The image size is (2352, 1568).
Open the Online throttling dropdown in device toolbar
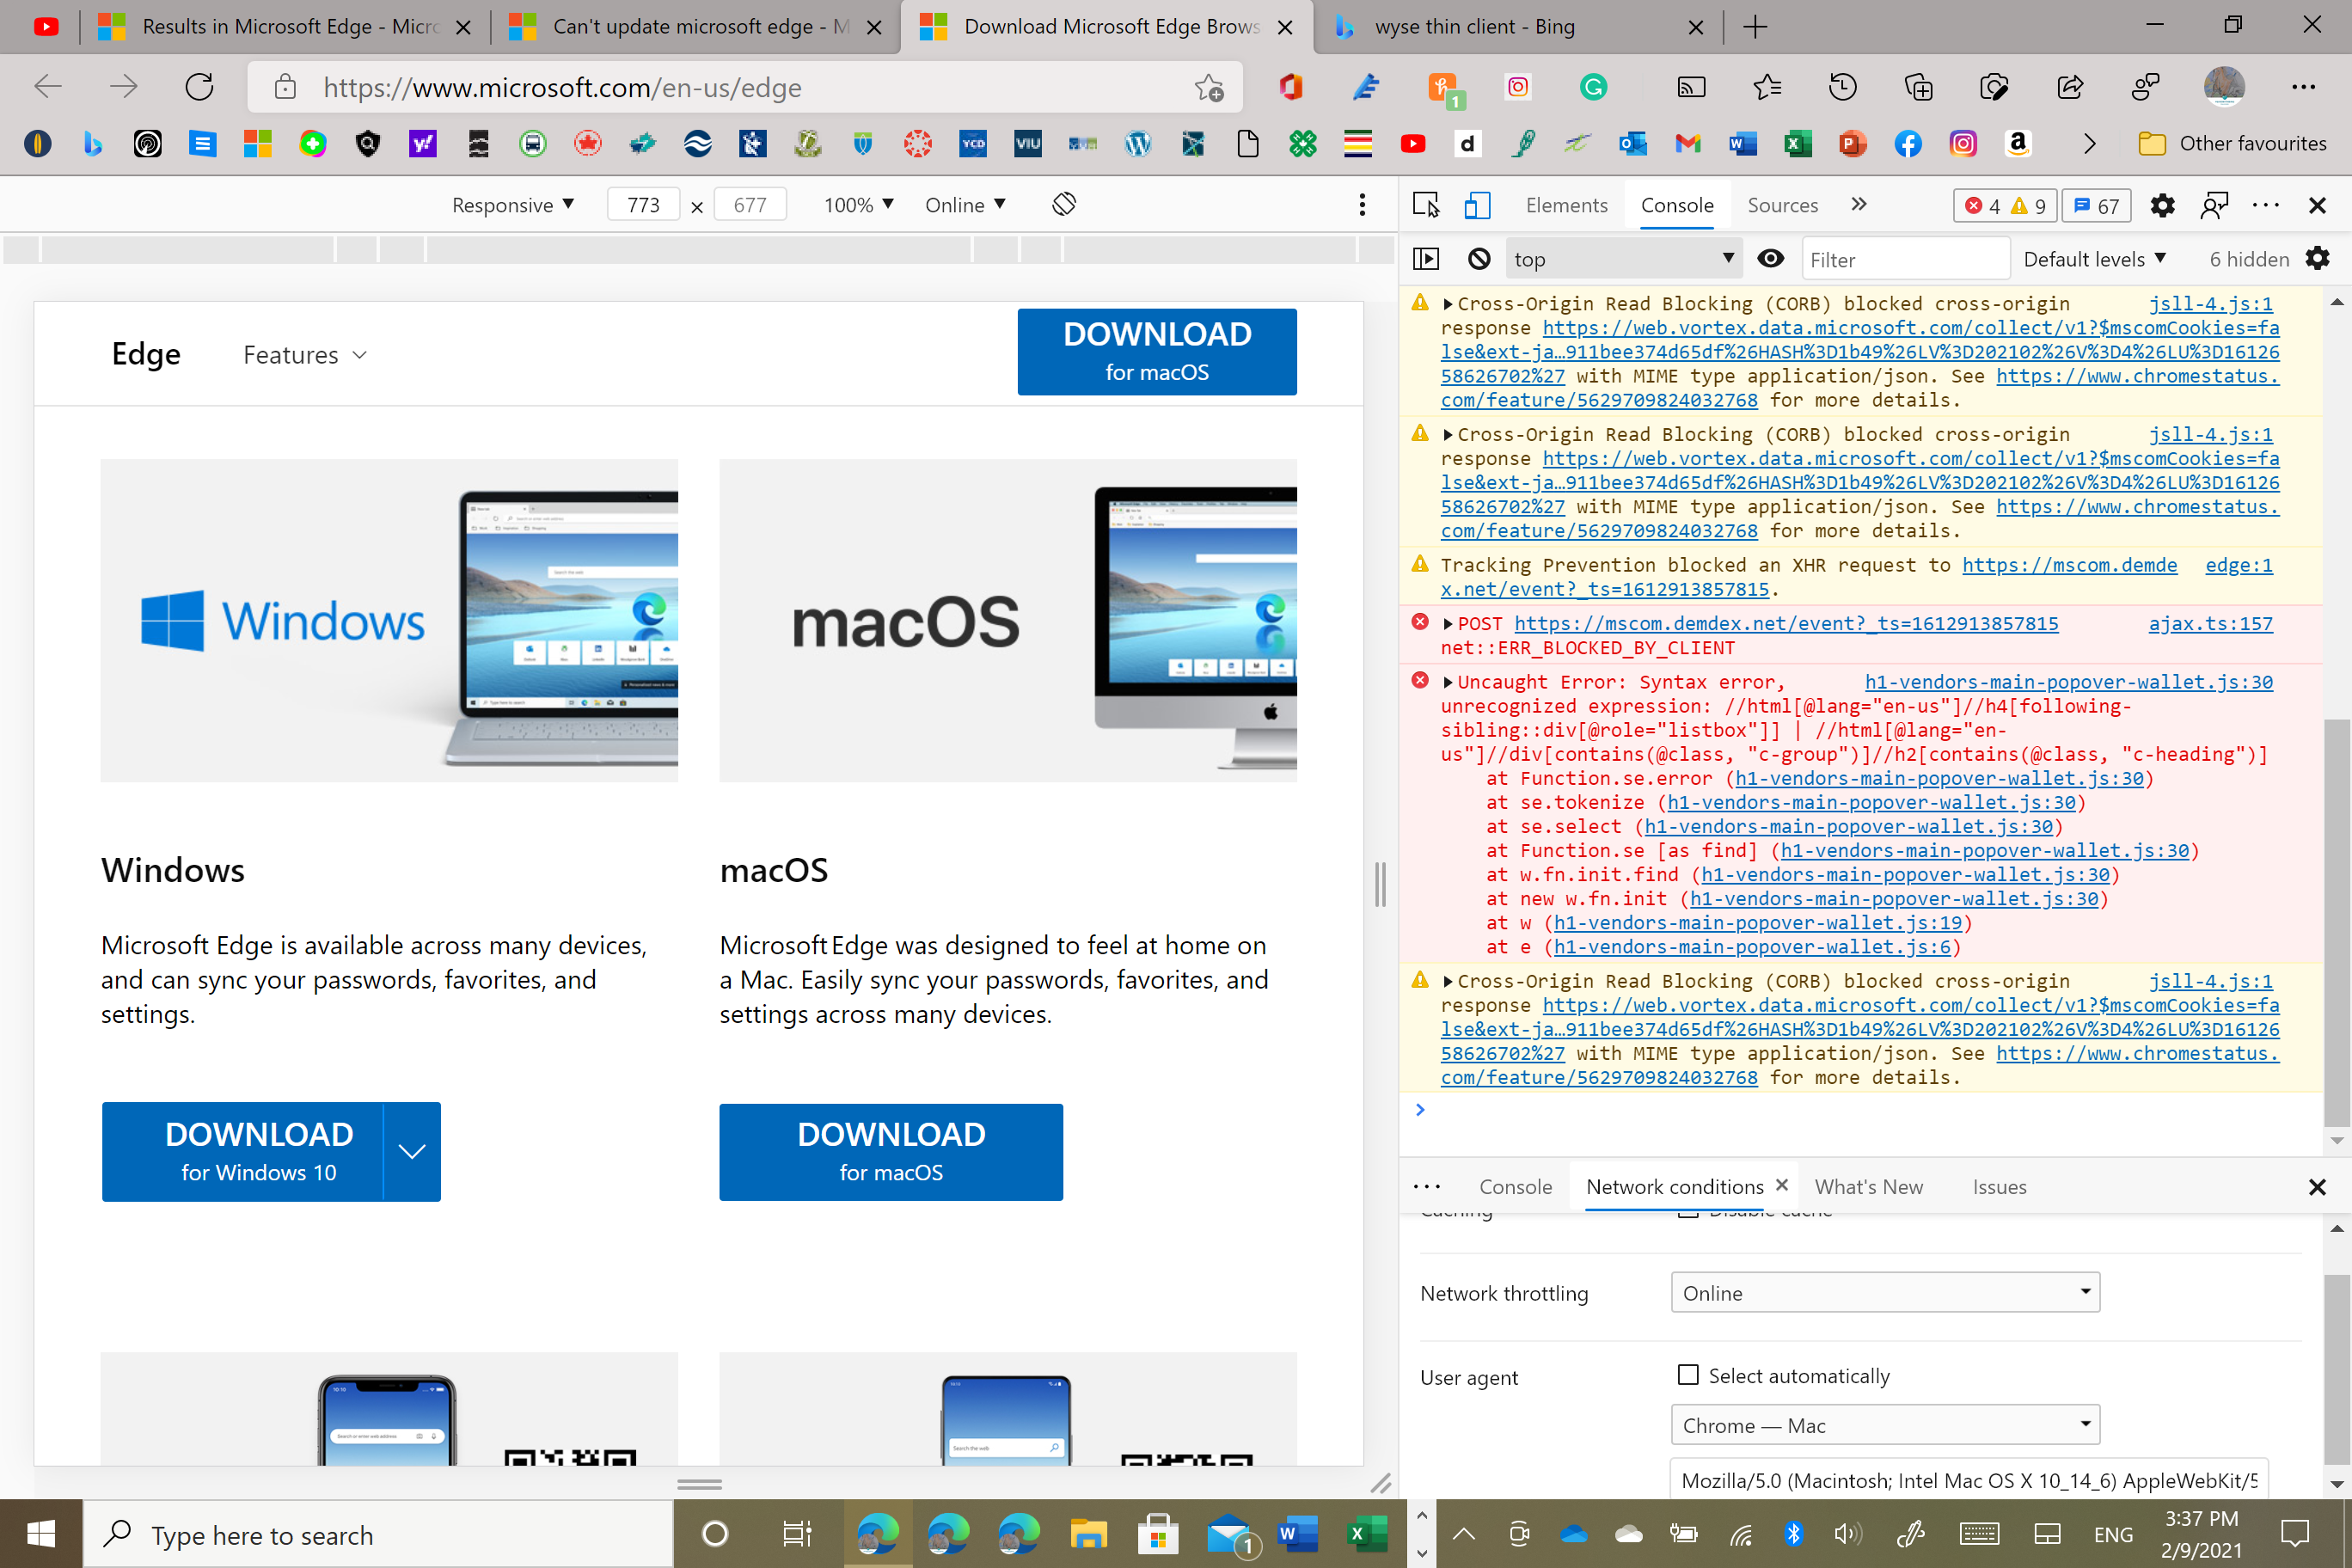[964, 205]
